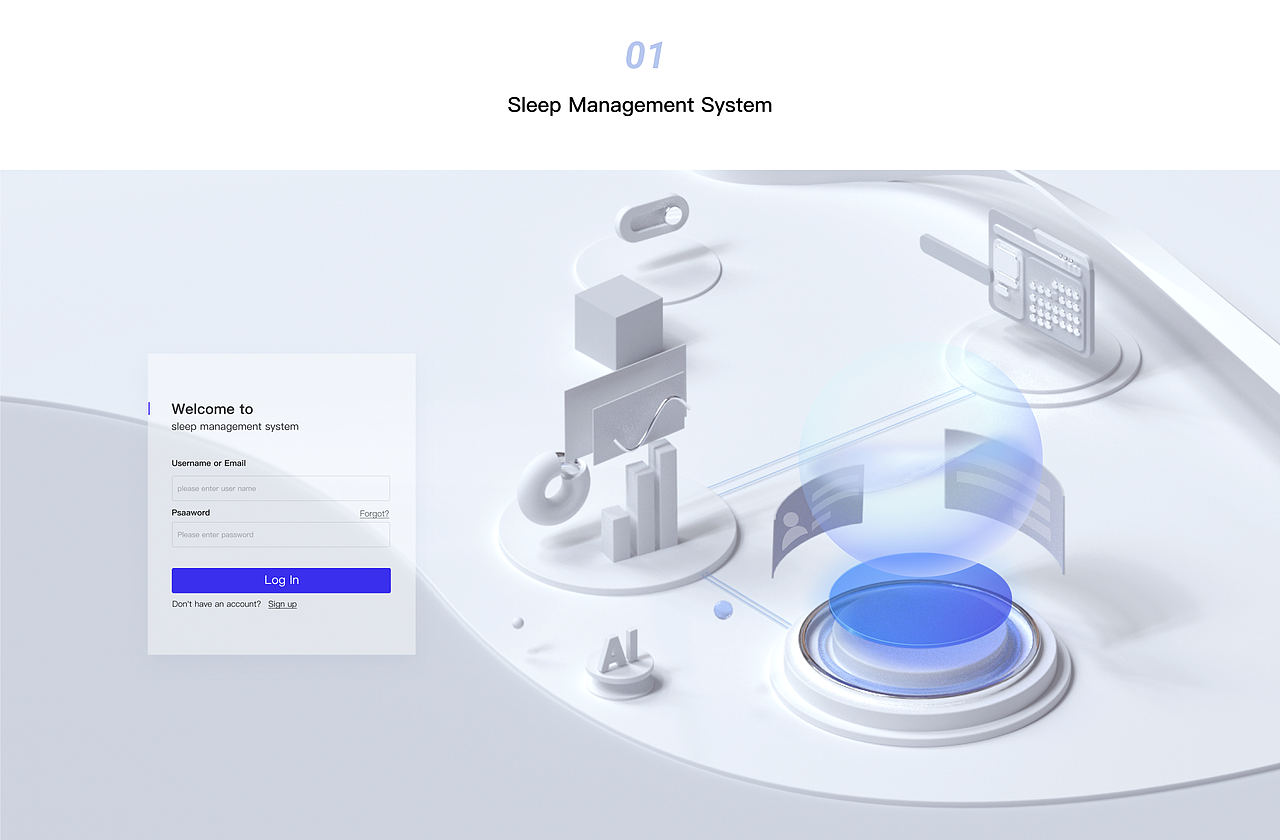Click the '01' section number
1280x840 pixels.
click(644, 55)
